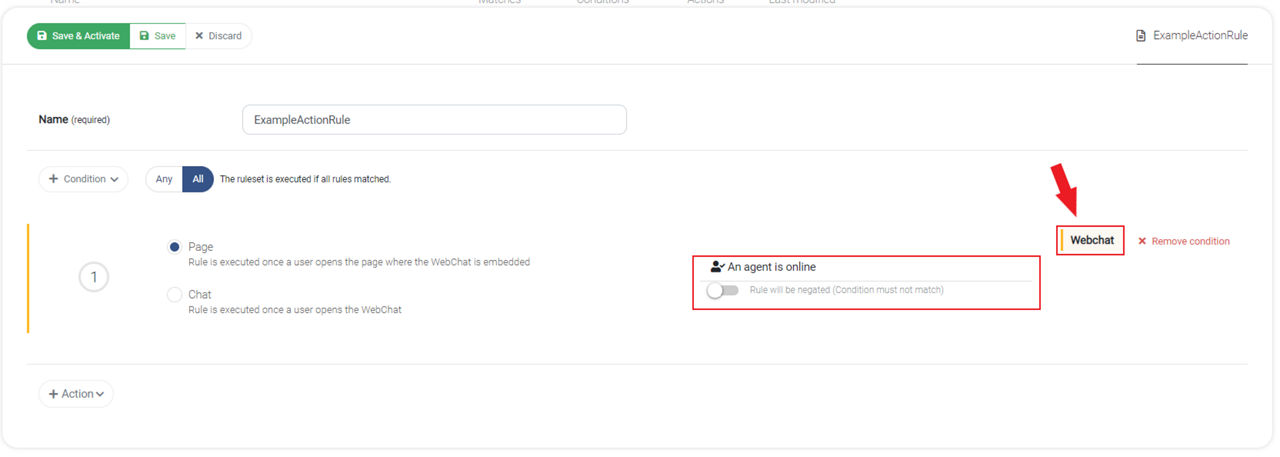Choose the Page radio option

(x=174, y=247)
